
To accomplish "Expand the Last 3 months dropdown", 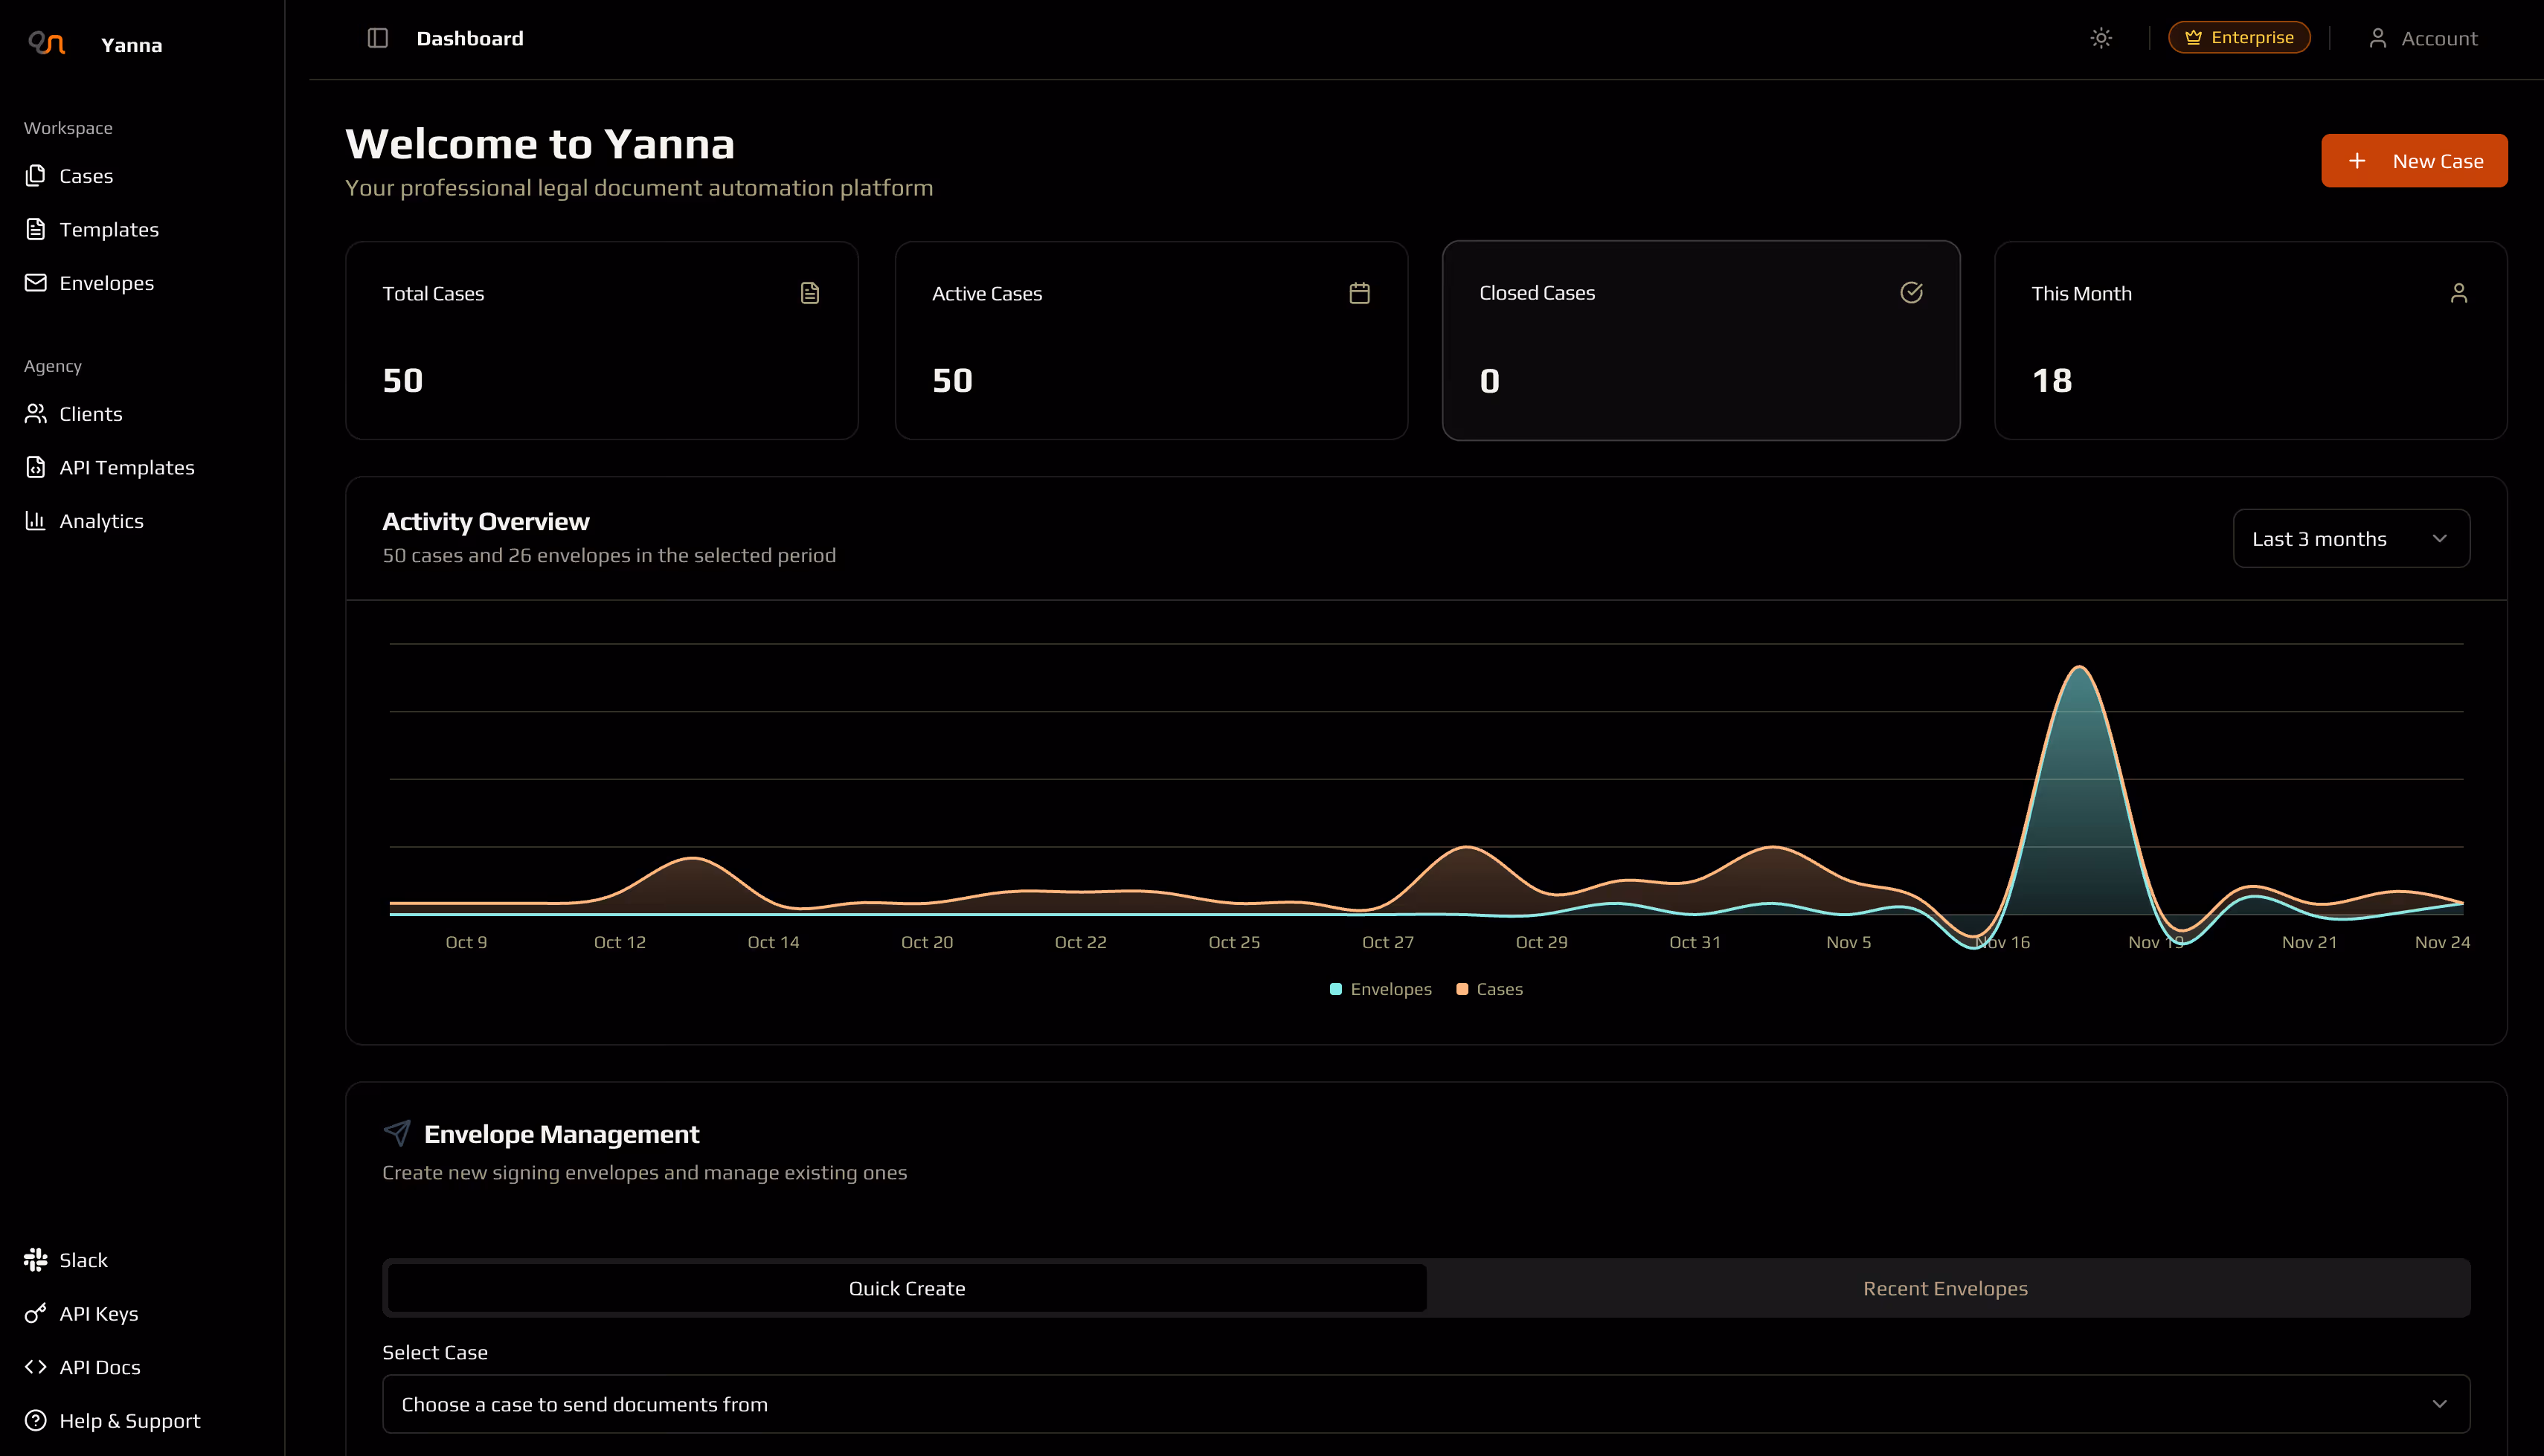I will pyautogui.click(x=2350, y=539).
